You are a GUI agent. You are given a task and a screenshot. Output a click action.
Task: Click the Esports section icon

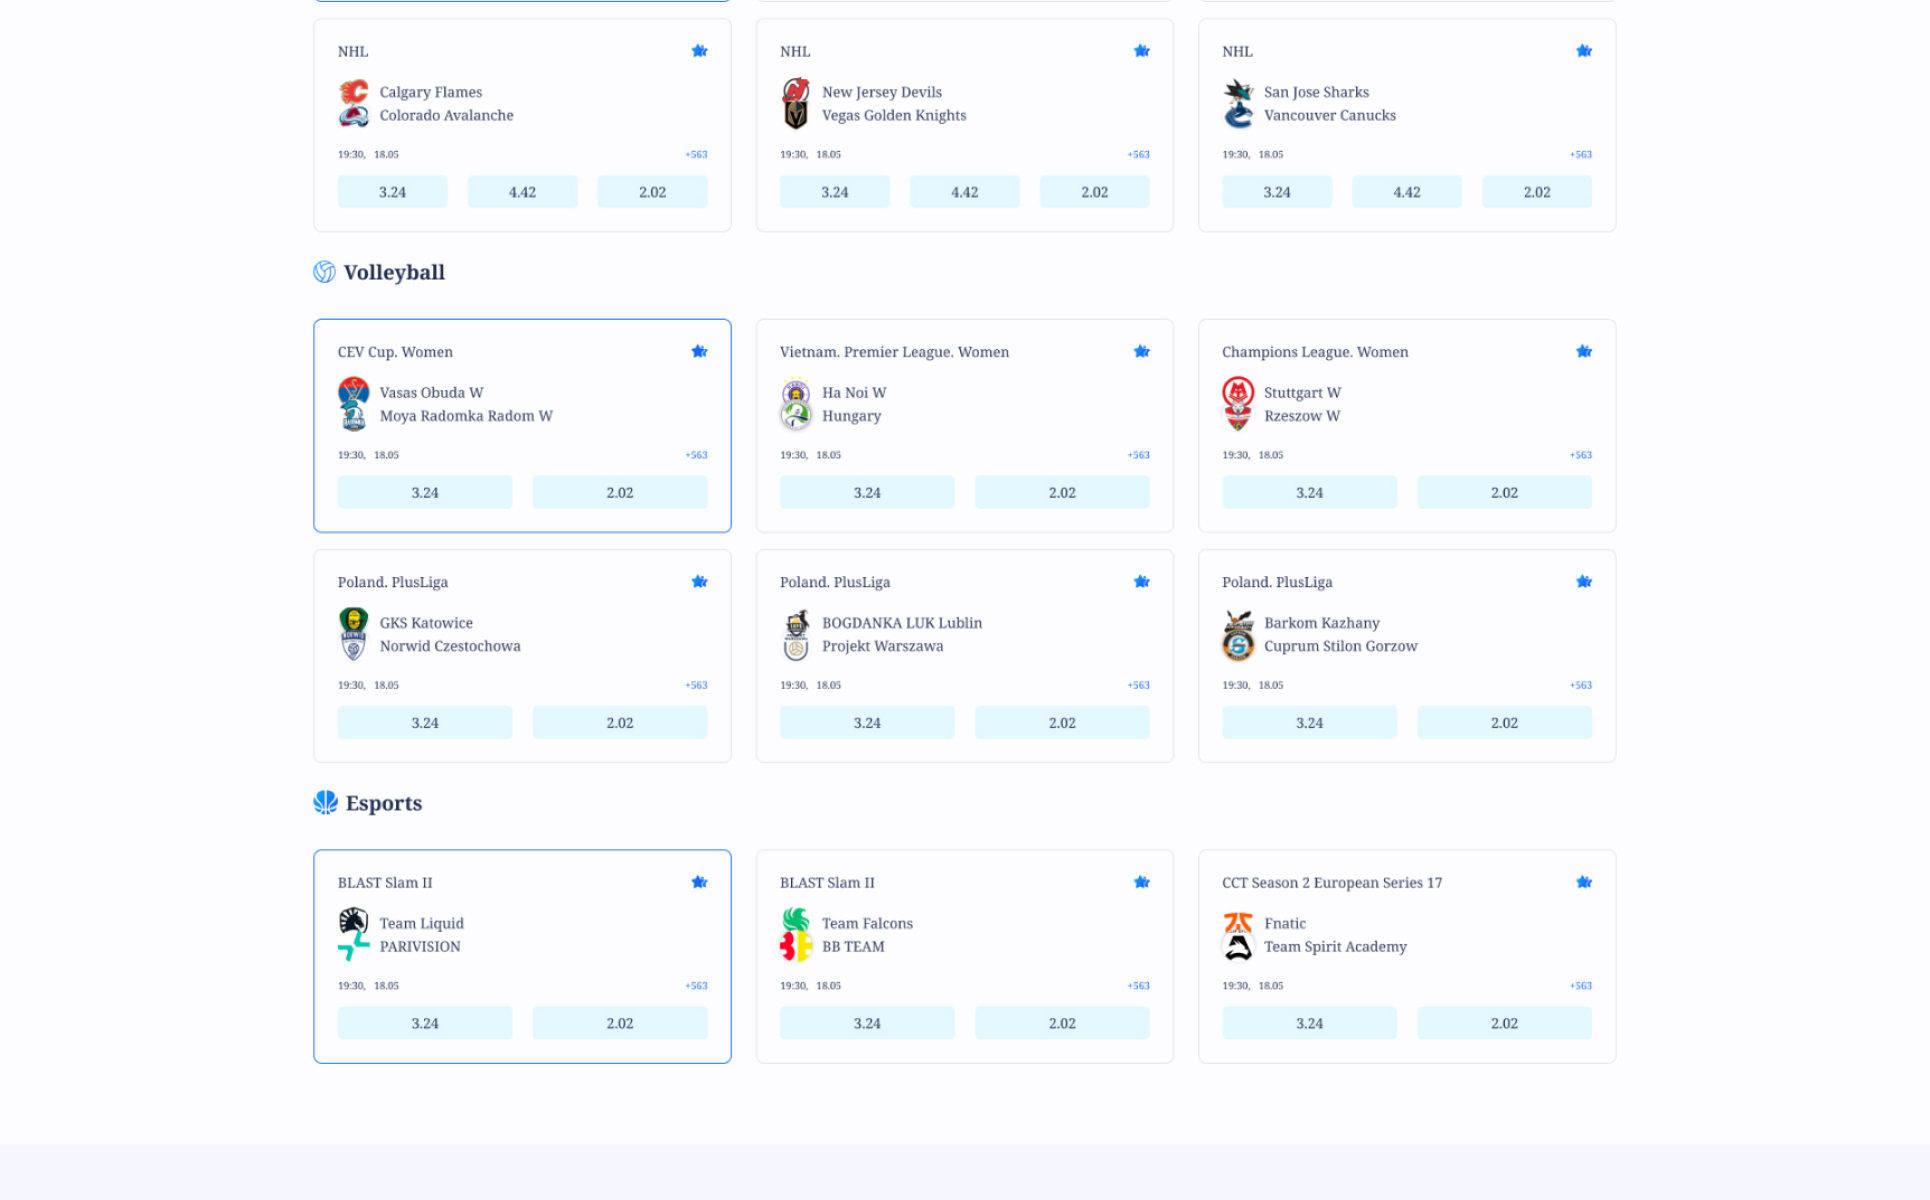coord(325,803)
